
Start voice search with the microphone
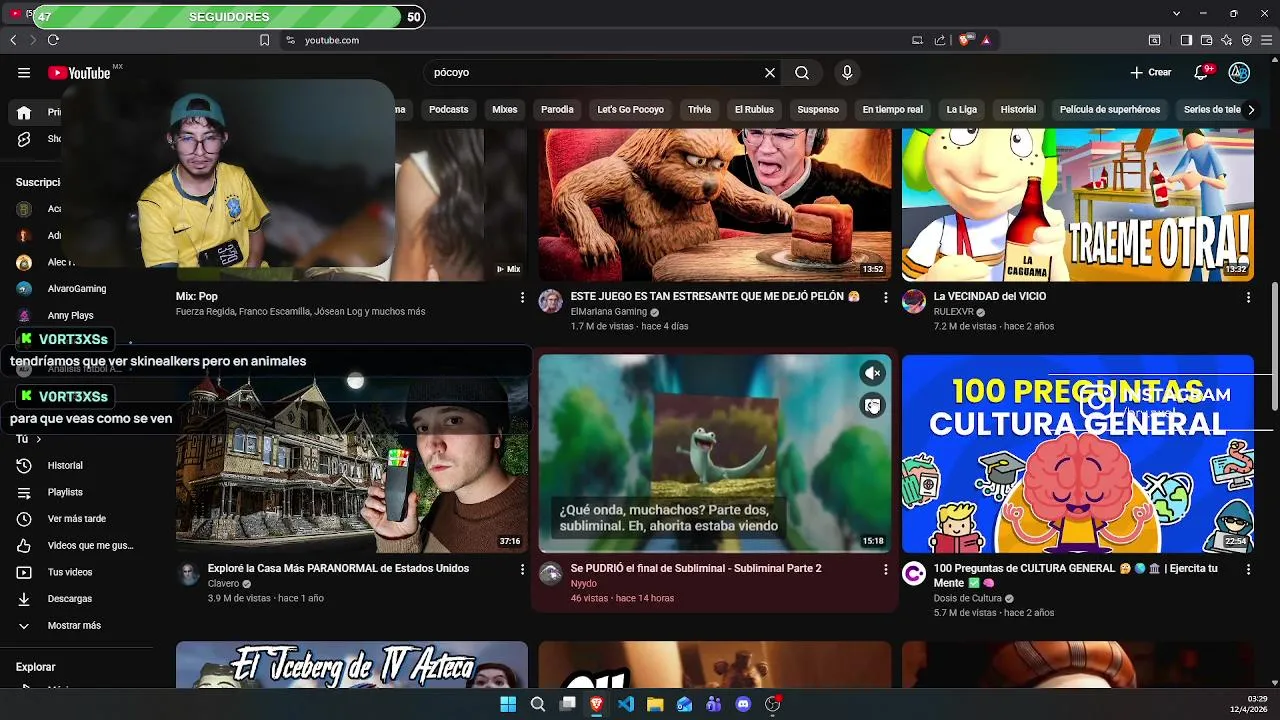click(x=847, y=73)
